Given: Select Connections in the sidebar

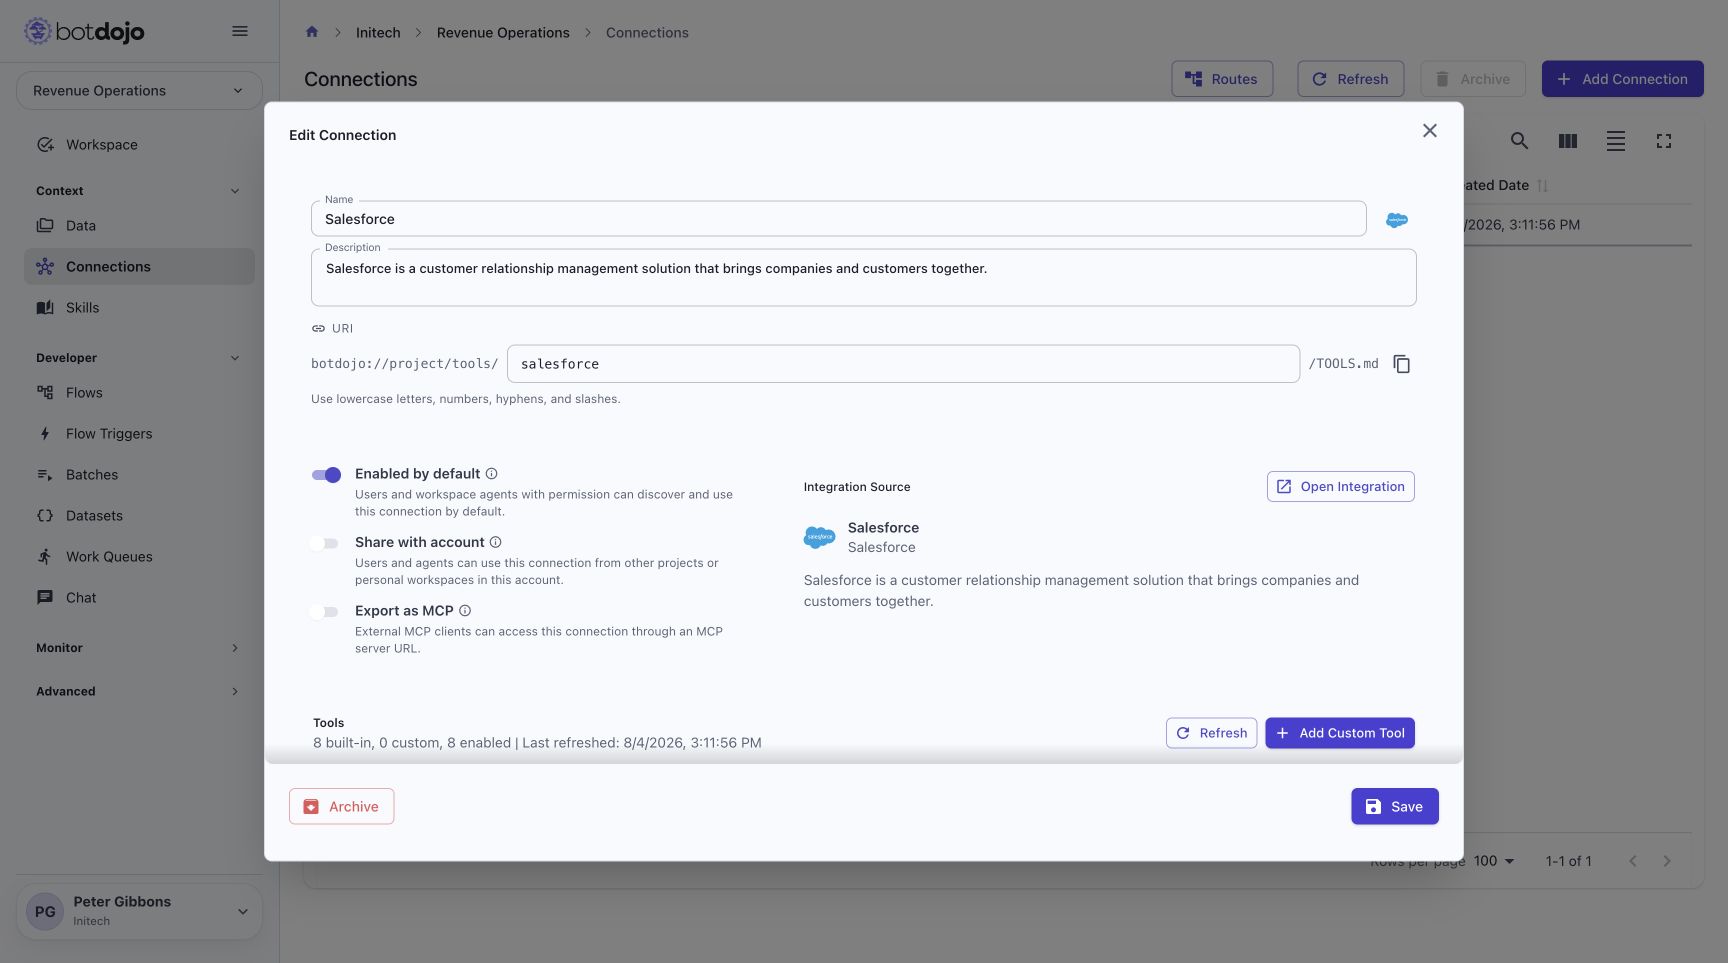Looking at the screenshot, I should [139, 267].
